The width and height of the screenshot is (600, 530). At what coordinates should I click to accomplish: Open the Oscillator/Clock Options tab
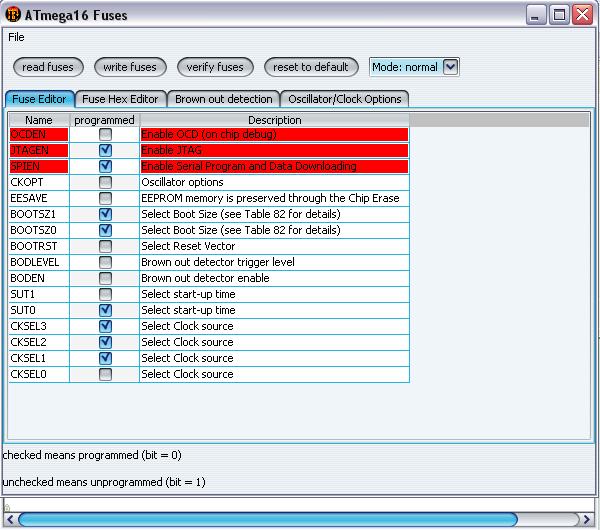[x=344, y=99]
